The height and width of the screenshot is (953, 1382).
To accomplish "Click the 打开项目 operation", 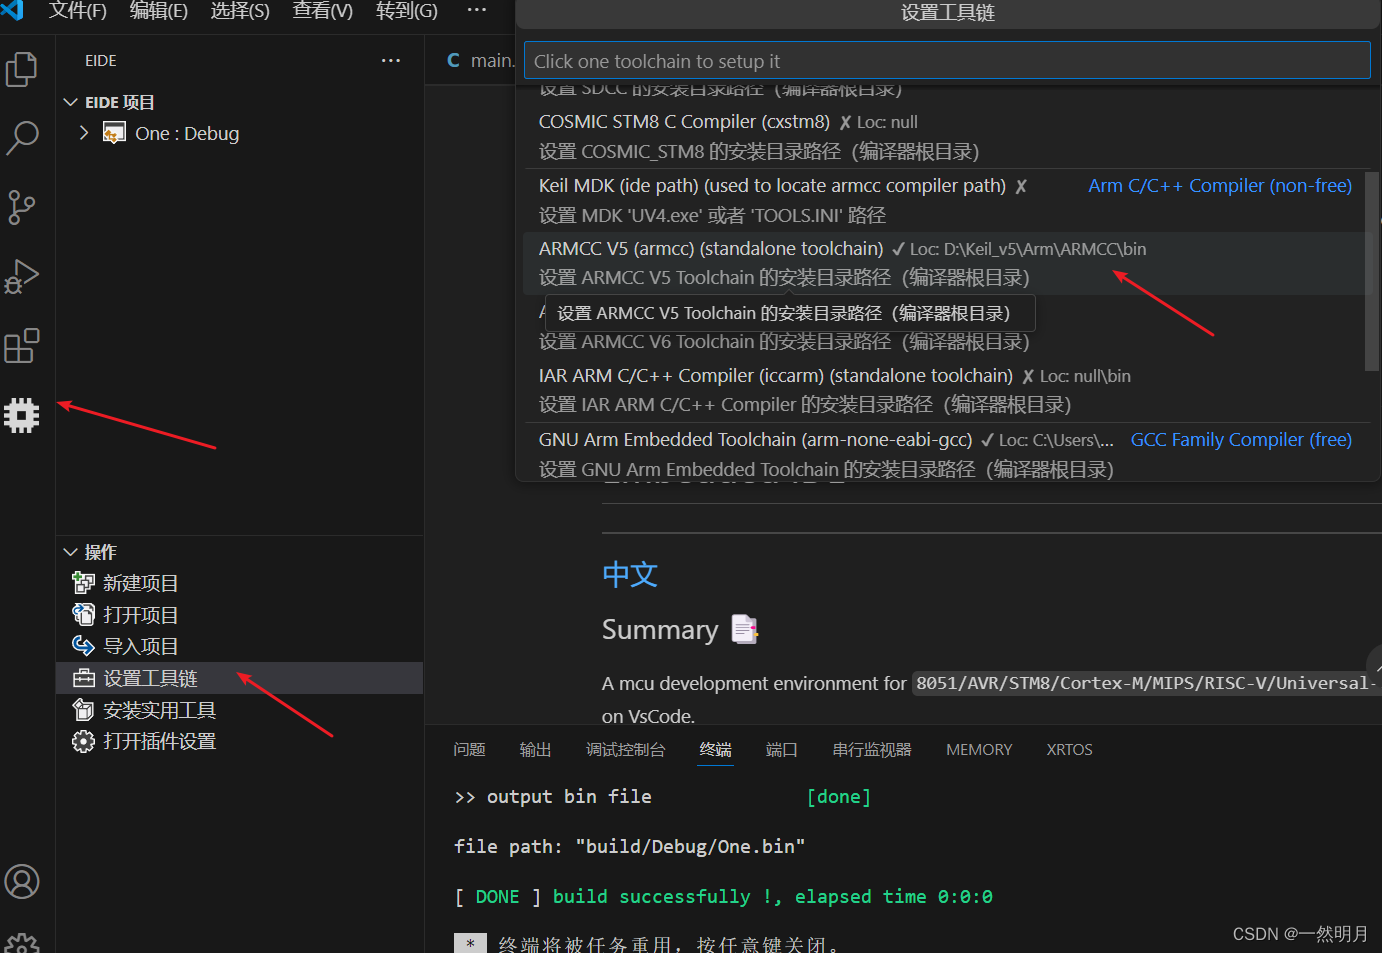I will tap(240, 614).
